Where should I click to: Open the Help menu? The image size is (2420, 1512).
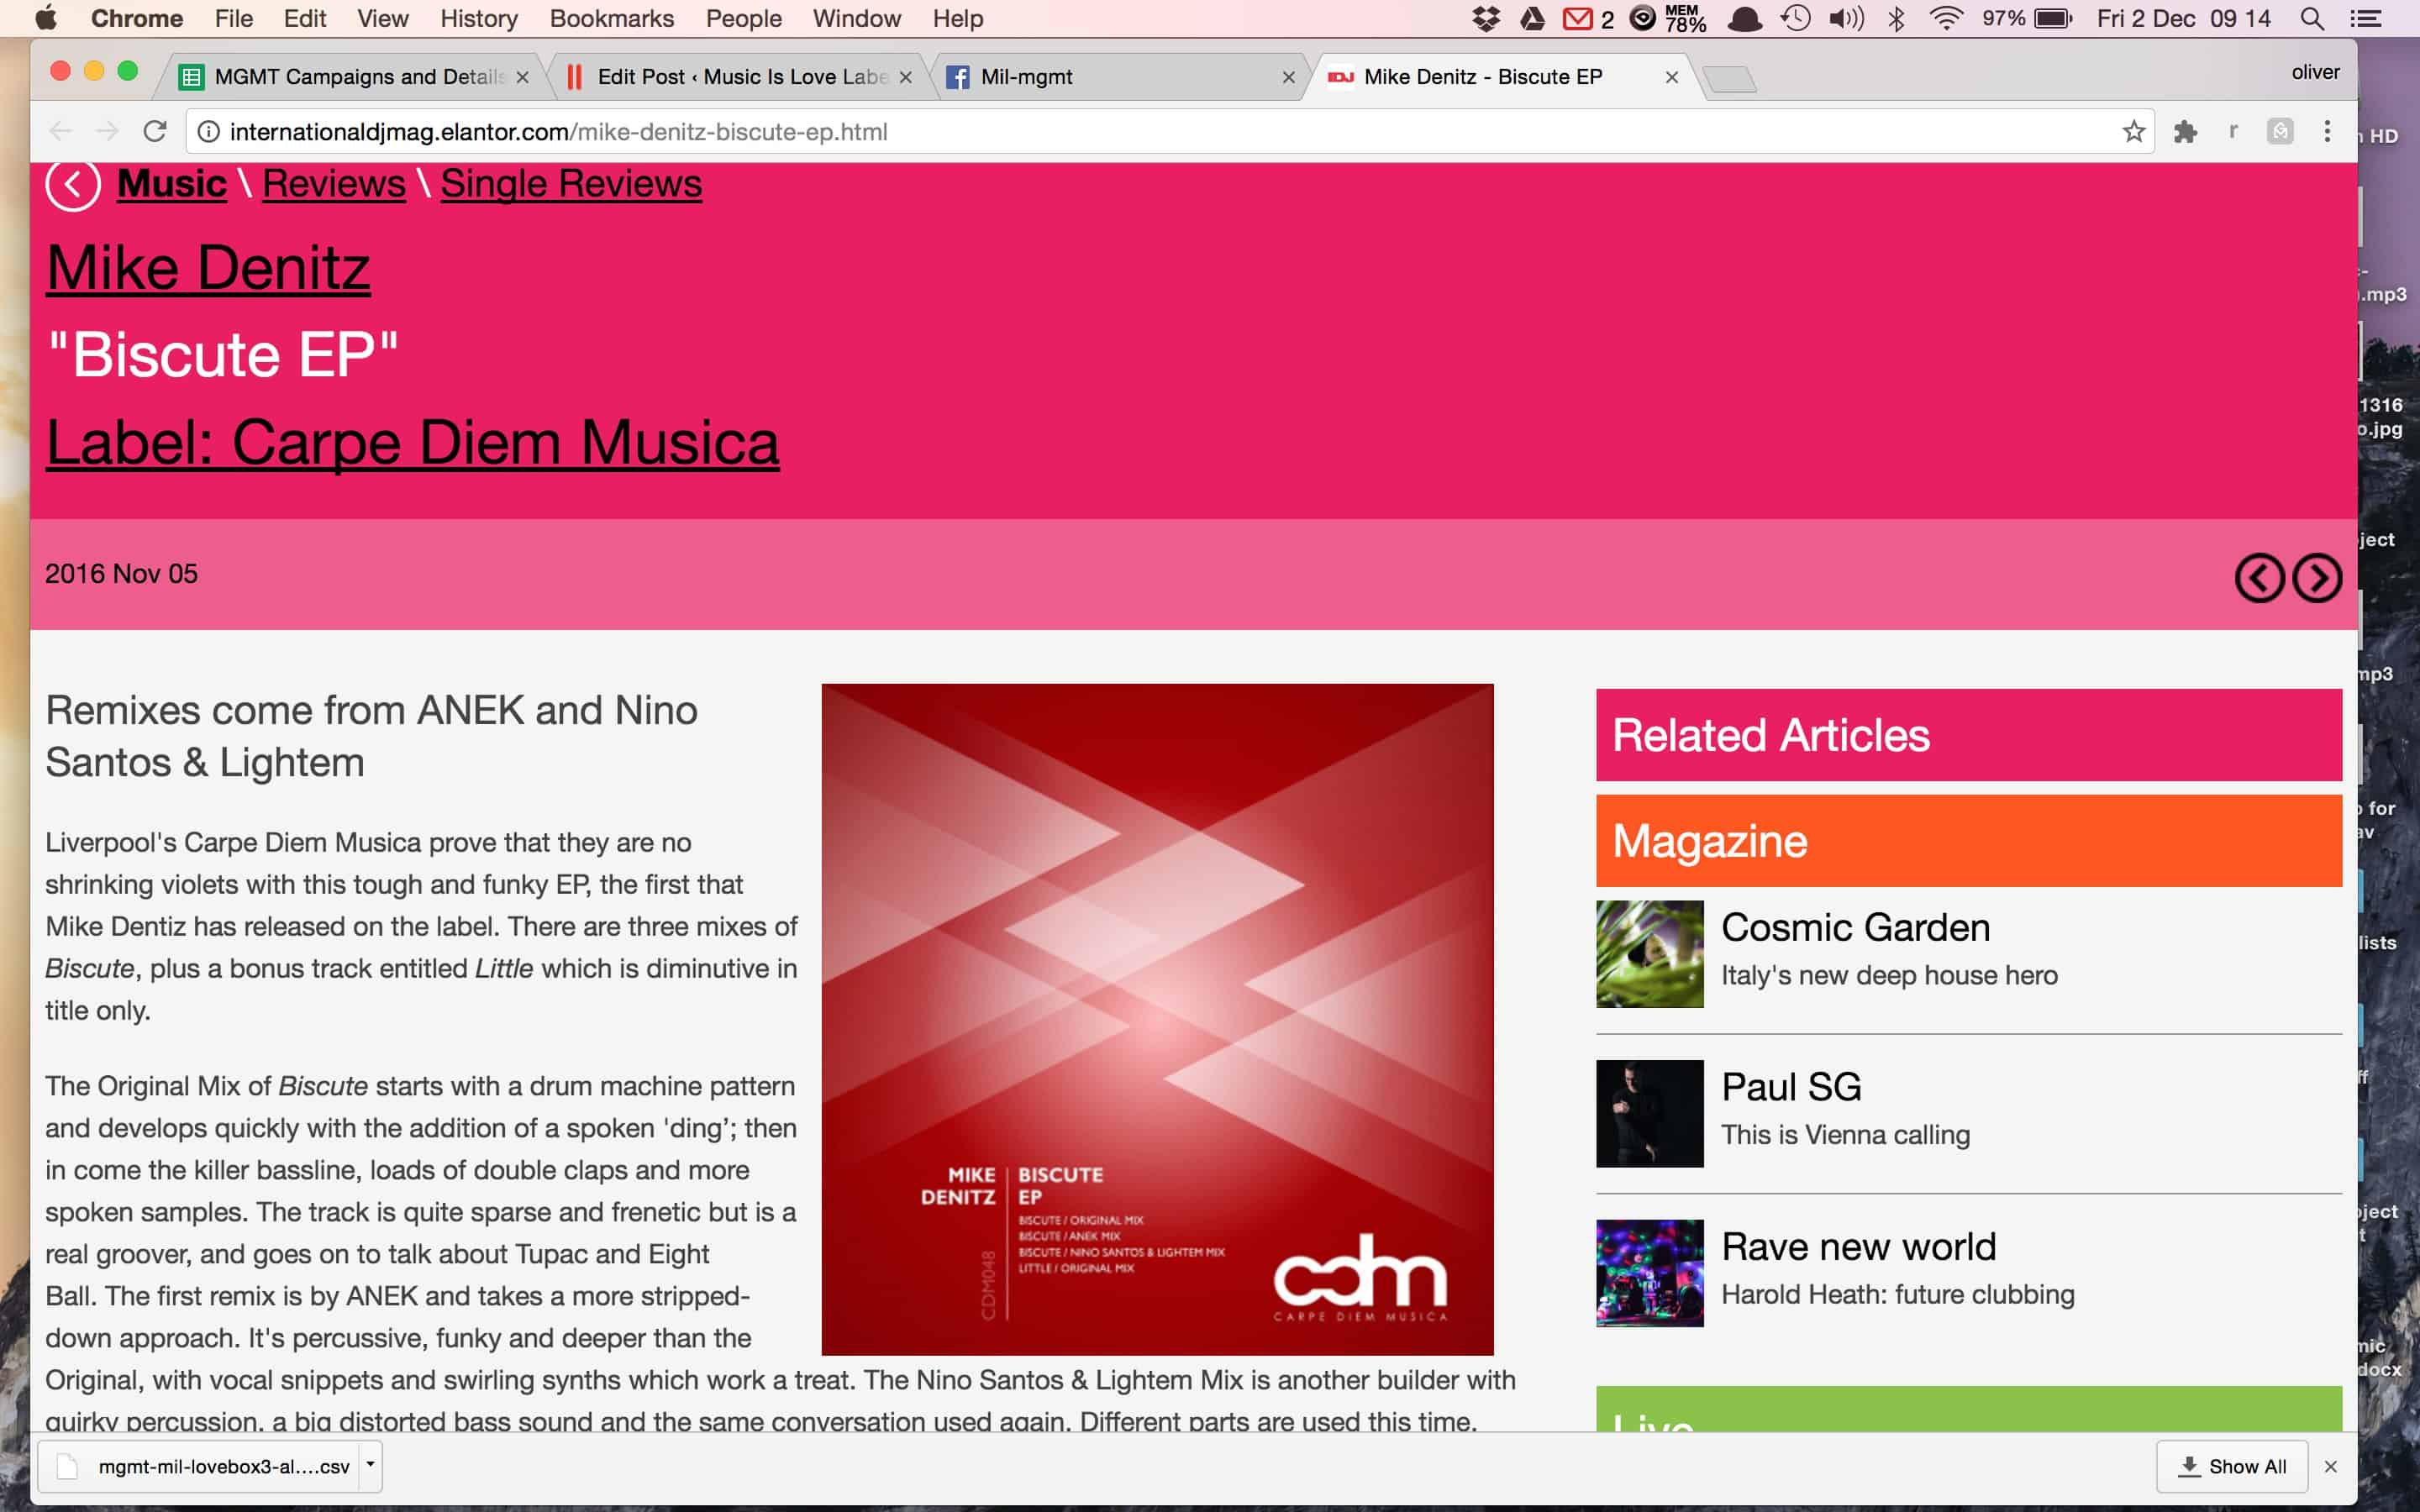pyautogui.click(x=958, y=18)
